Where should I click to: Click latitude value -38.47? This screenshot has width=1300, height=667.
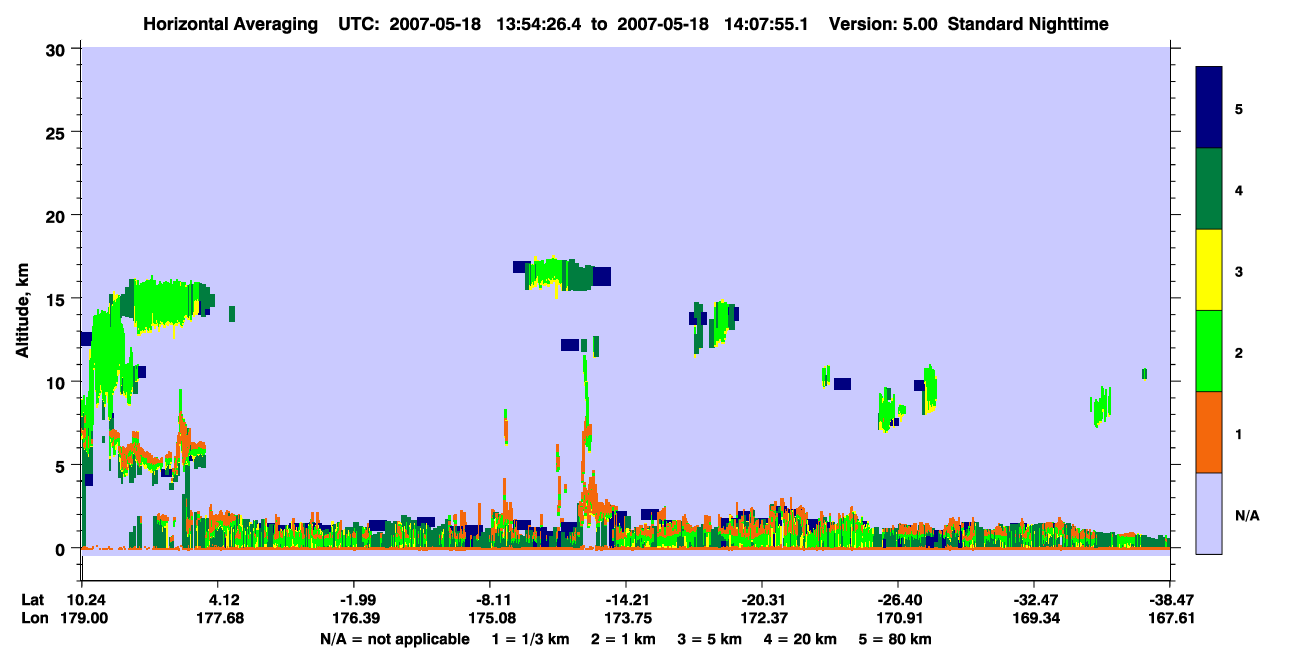click(1170, 600)
